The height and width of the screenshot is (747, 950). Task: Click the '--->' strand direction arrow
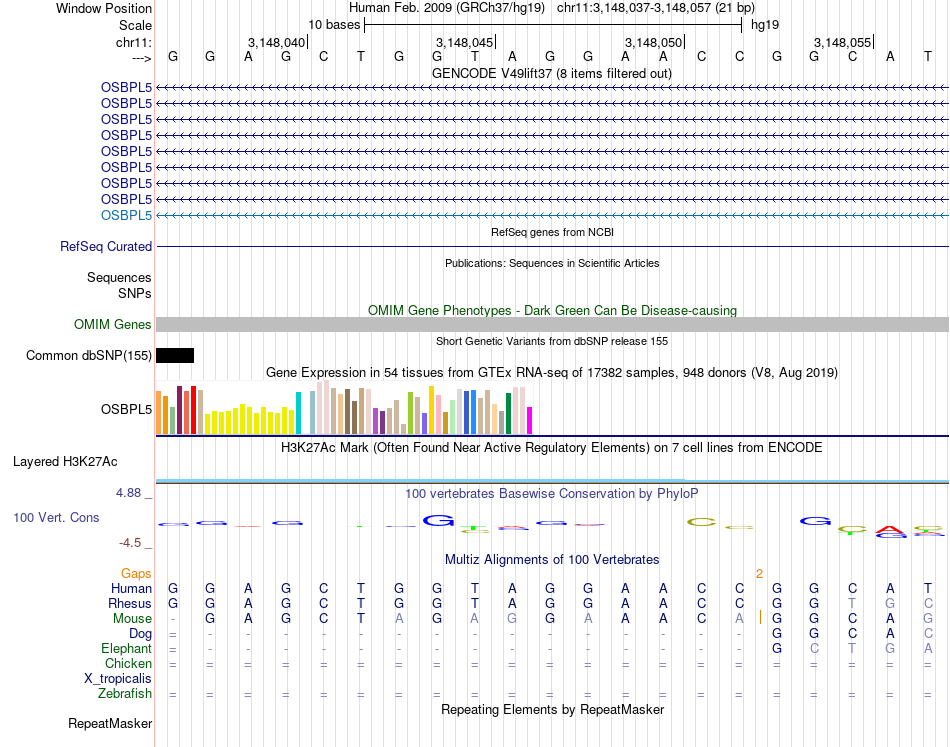click(142, 58)
